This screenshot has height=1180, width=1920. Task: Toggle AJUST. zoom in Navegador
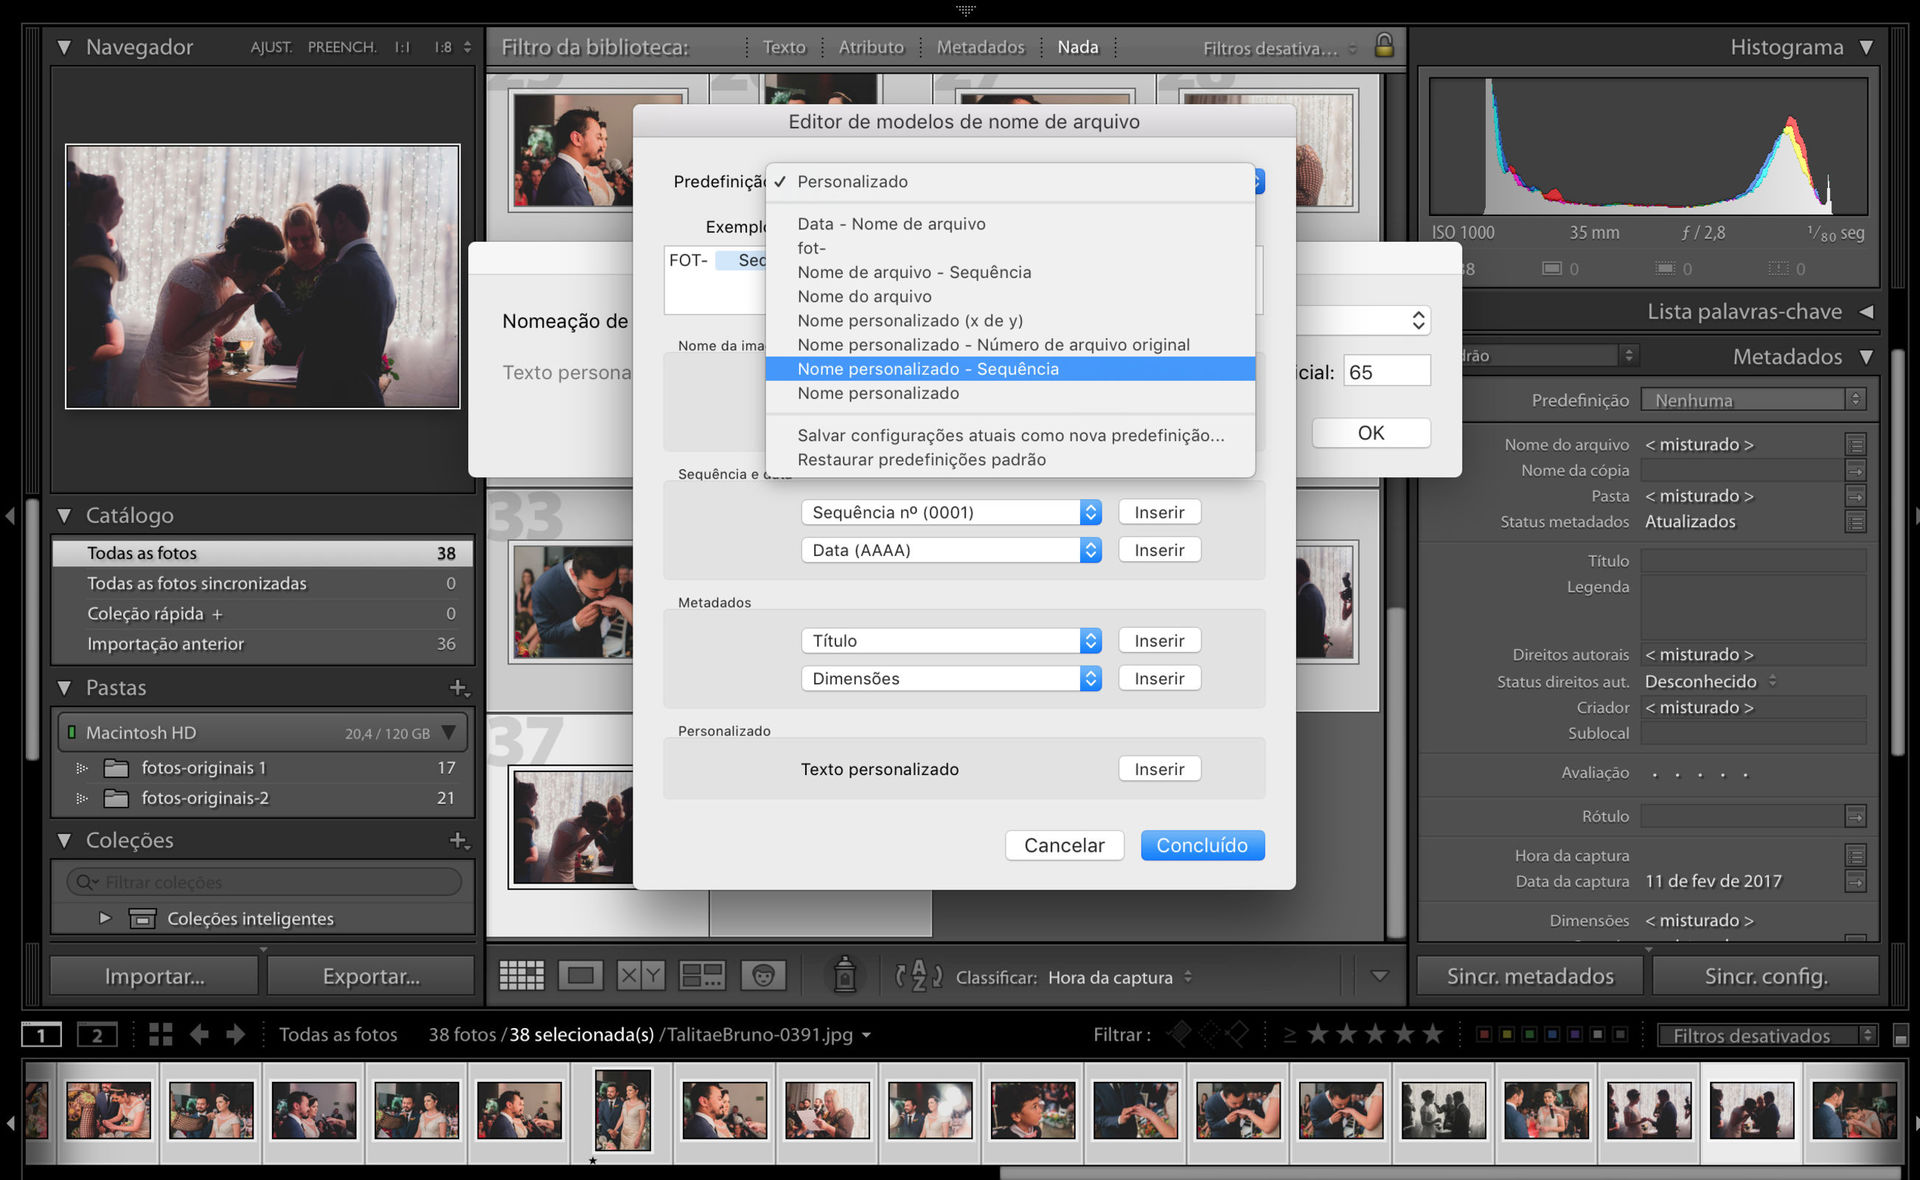pyautogui.click(x=271, y=47)
